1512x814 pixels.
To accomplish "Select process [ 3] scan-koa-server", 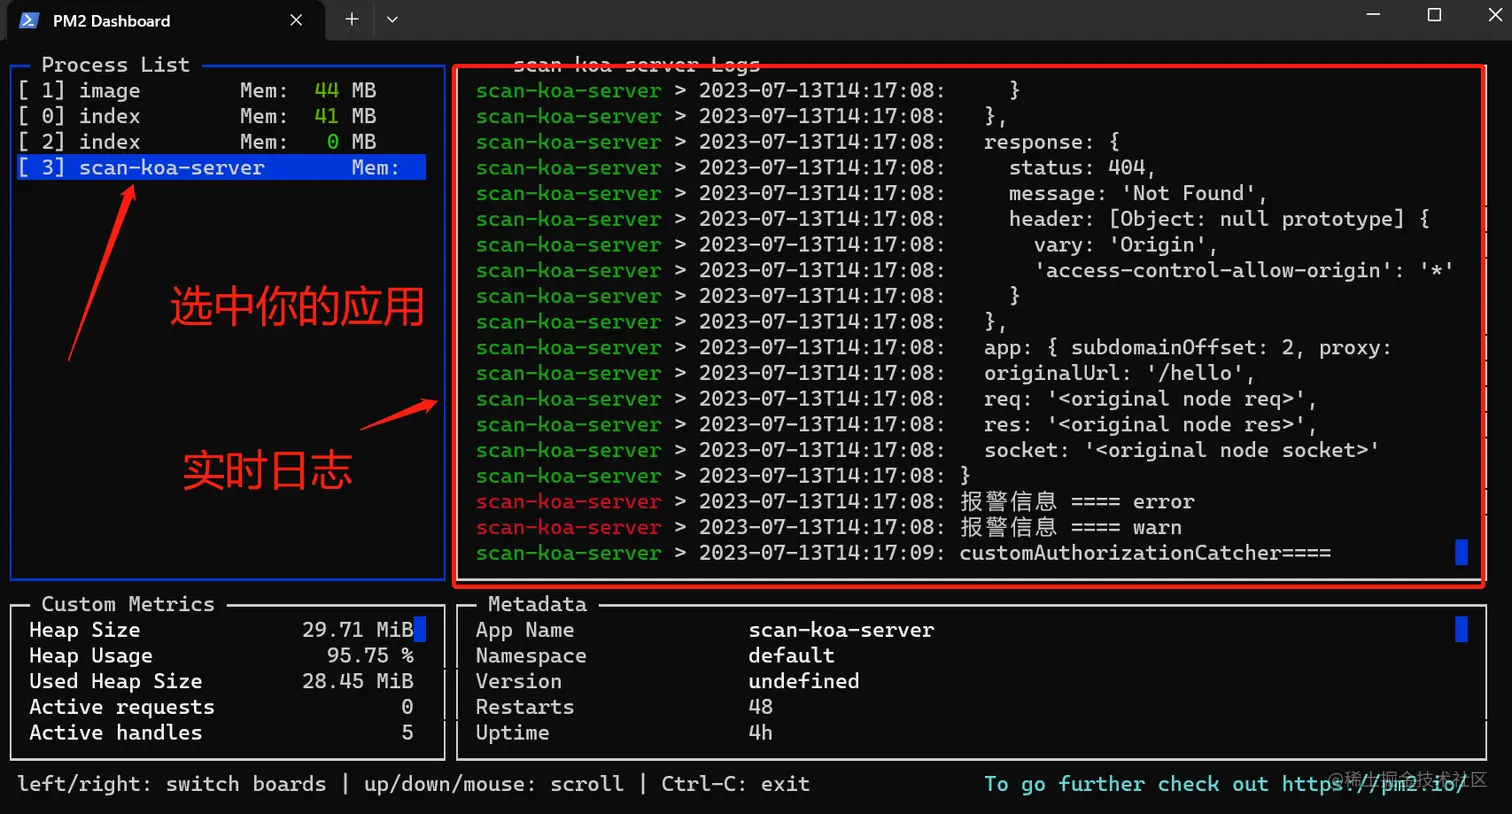I will point(221,168).
